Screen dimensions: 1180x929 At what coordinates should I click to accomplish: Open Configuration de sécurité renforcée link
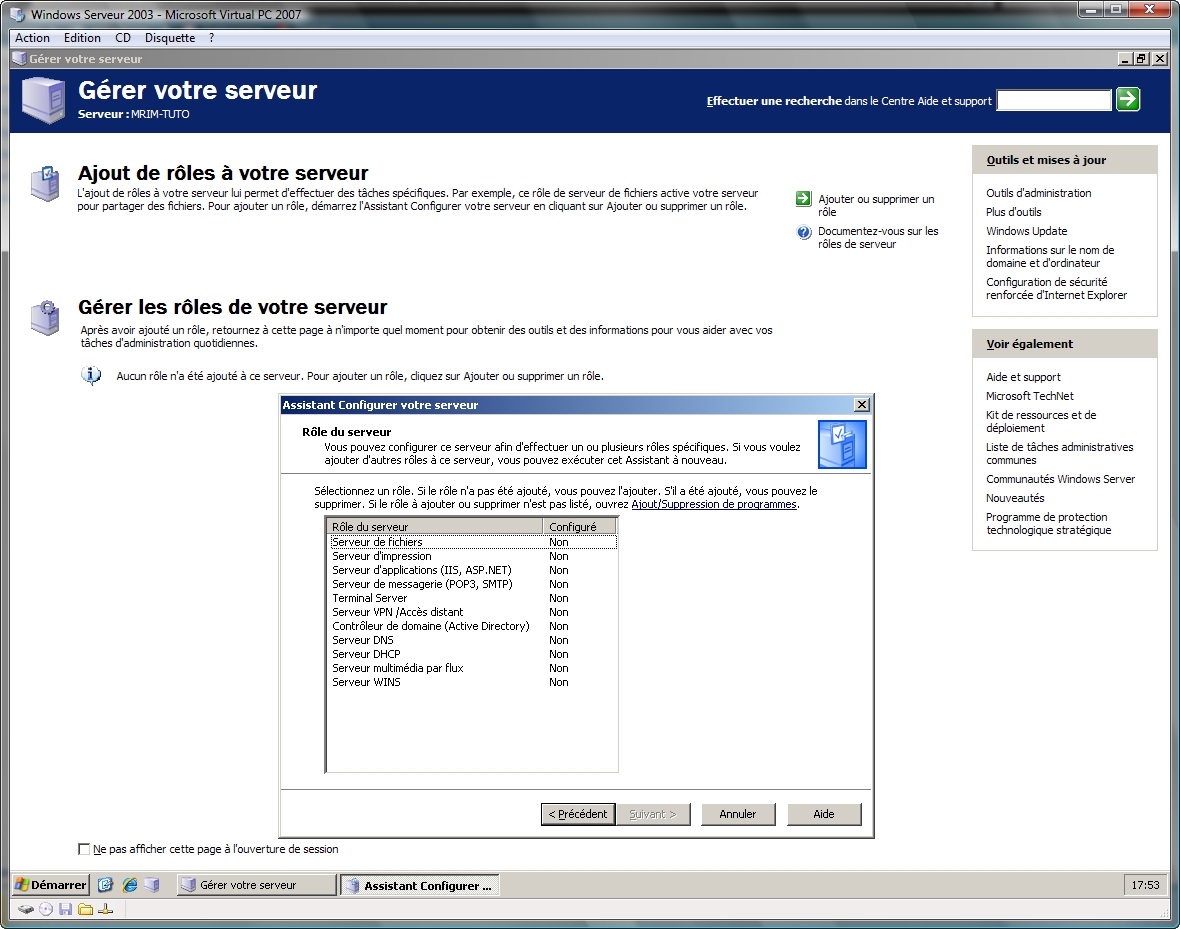(x=1057, y=288)
